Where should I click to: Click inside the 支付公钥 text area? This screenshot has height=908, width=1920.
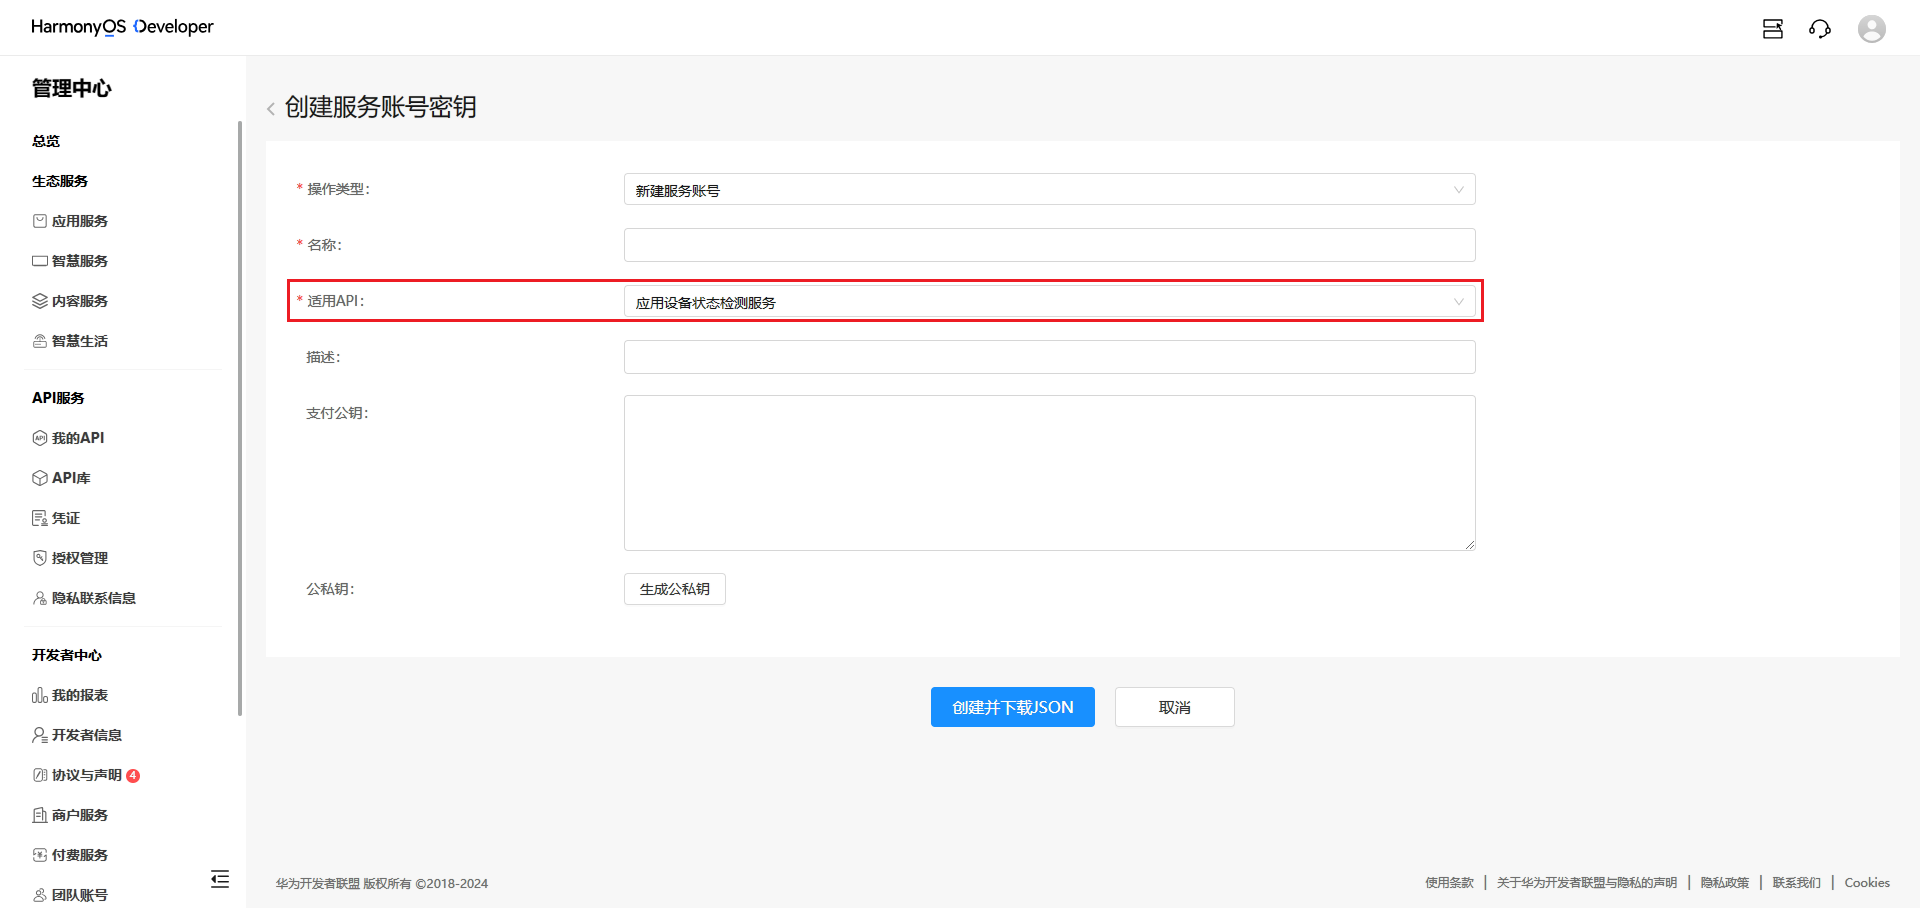tap(1049, 472)
